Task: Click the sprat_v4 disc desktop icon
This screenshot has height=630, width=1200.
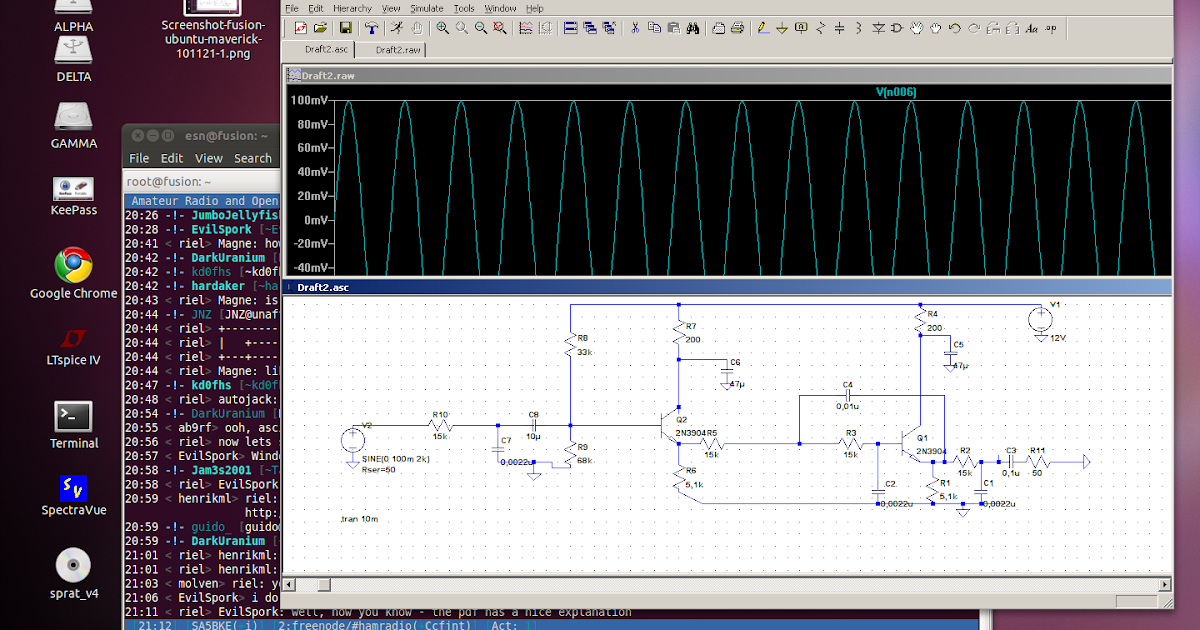Action: (74, 574)
